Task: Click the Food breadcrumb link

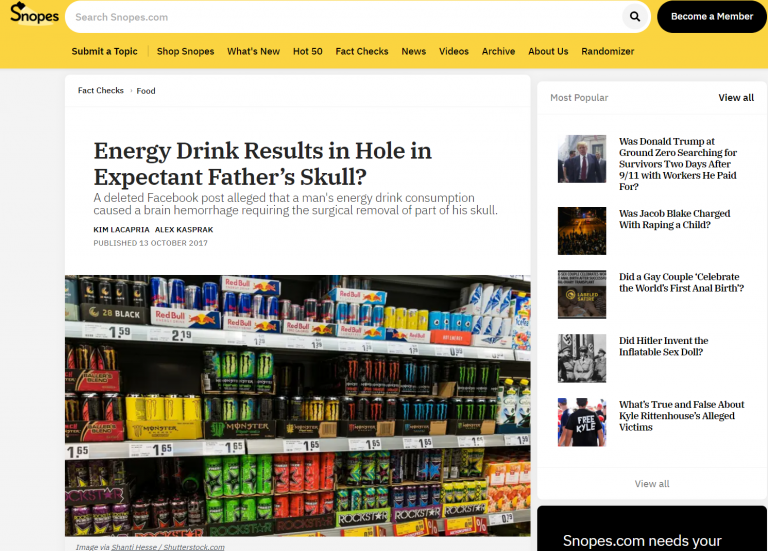Action: click(145, 91)
